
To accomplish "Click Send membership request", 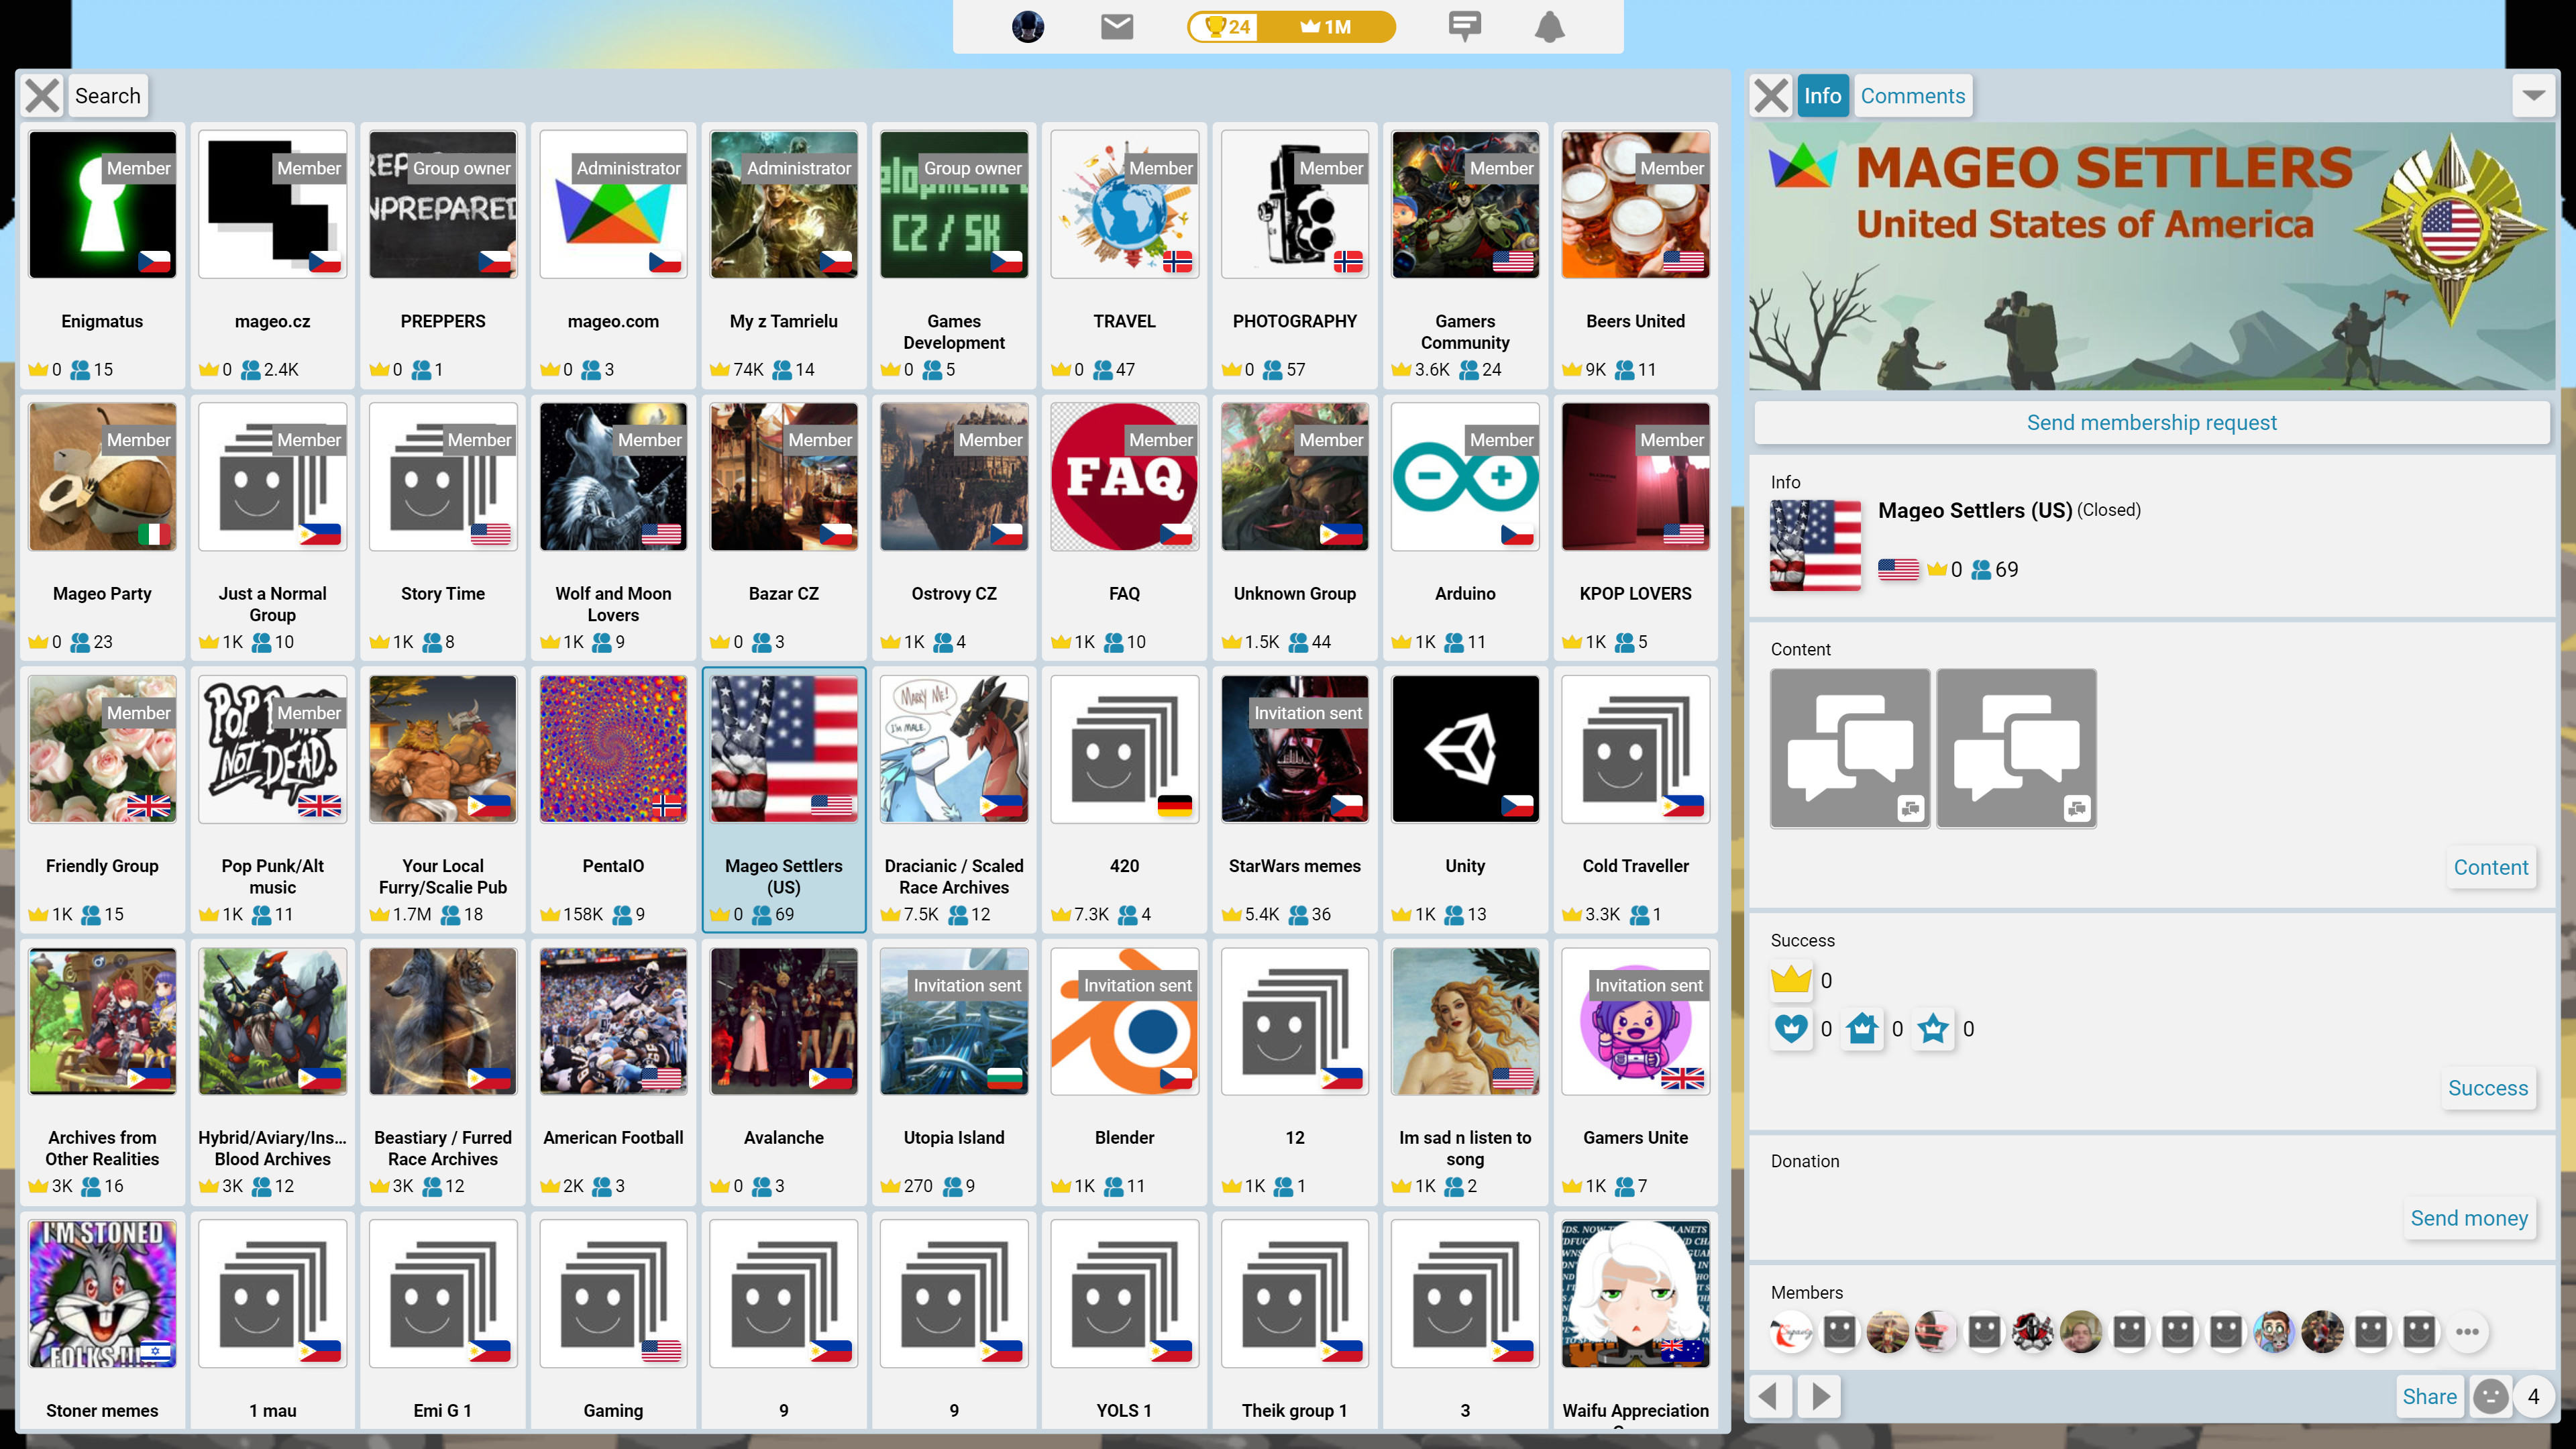I will 2151,422.
